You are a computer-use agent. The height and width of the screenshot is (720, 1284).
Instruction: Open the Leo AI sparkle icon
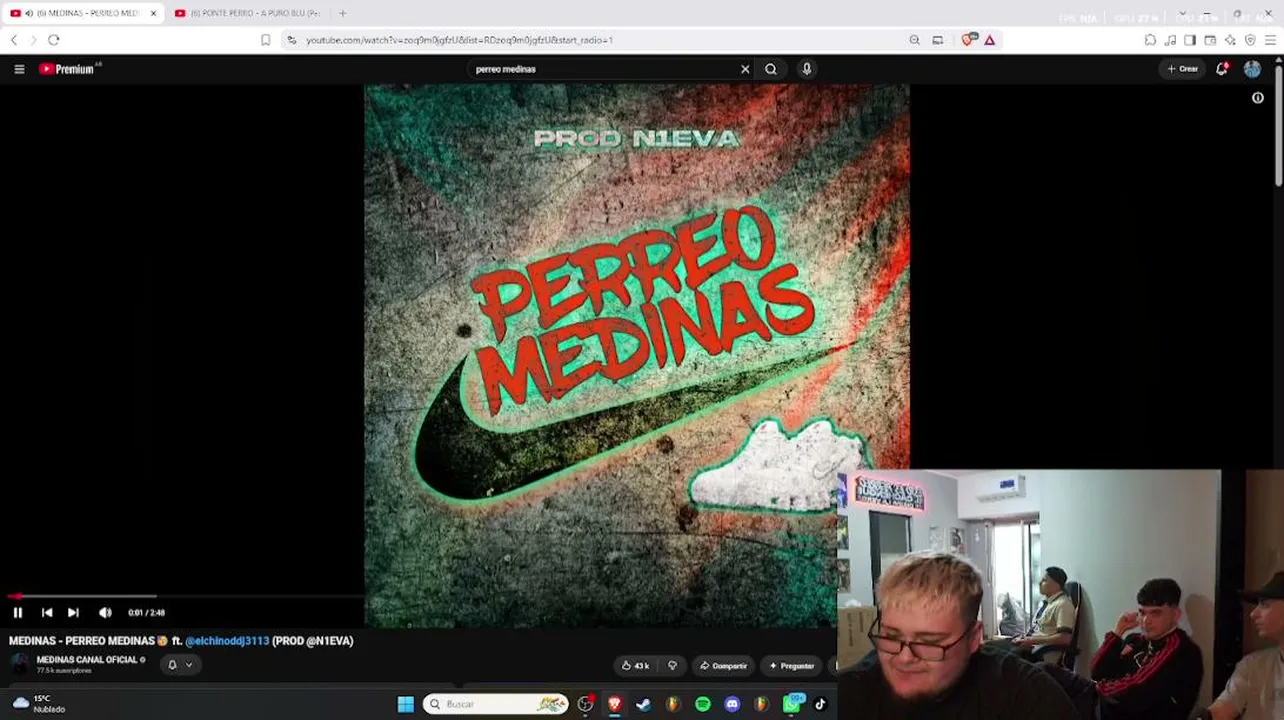(x=1230, y=40)
